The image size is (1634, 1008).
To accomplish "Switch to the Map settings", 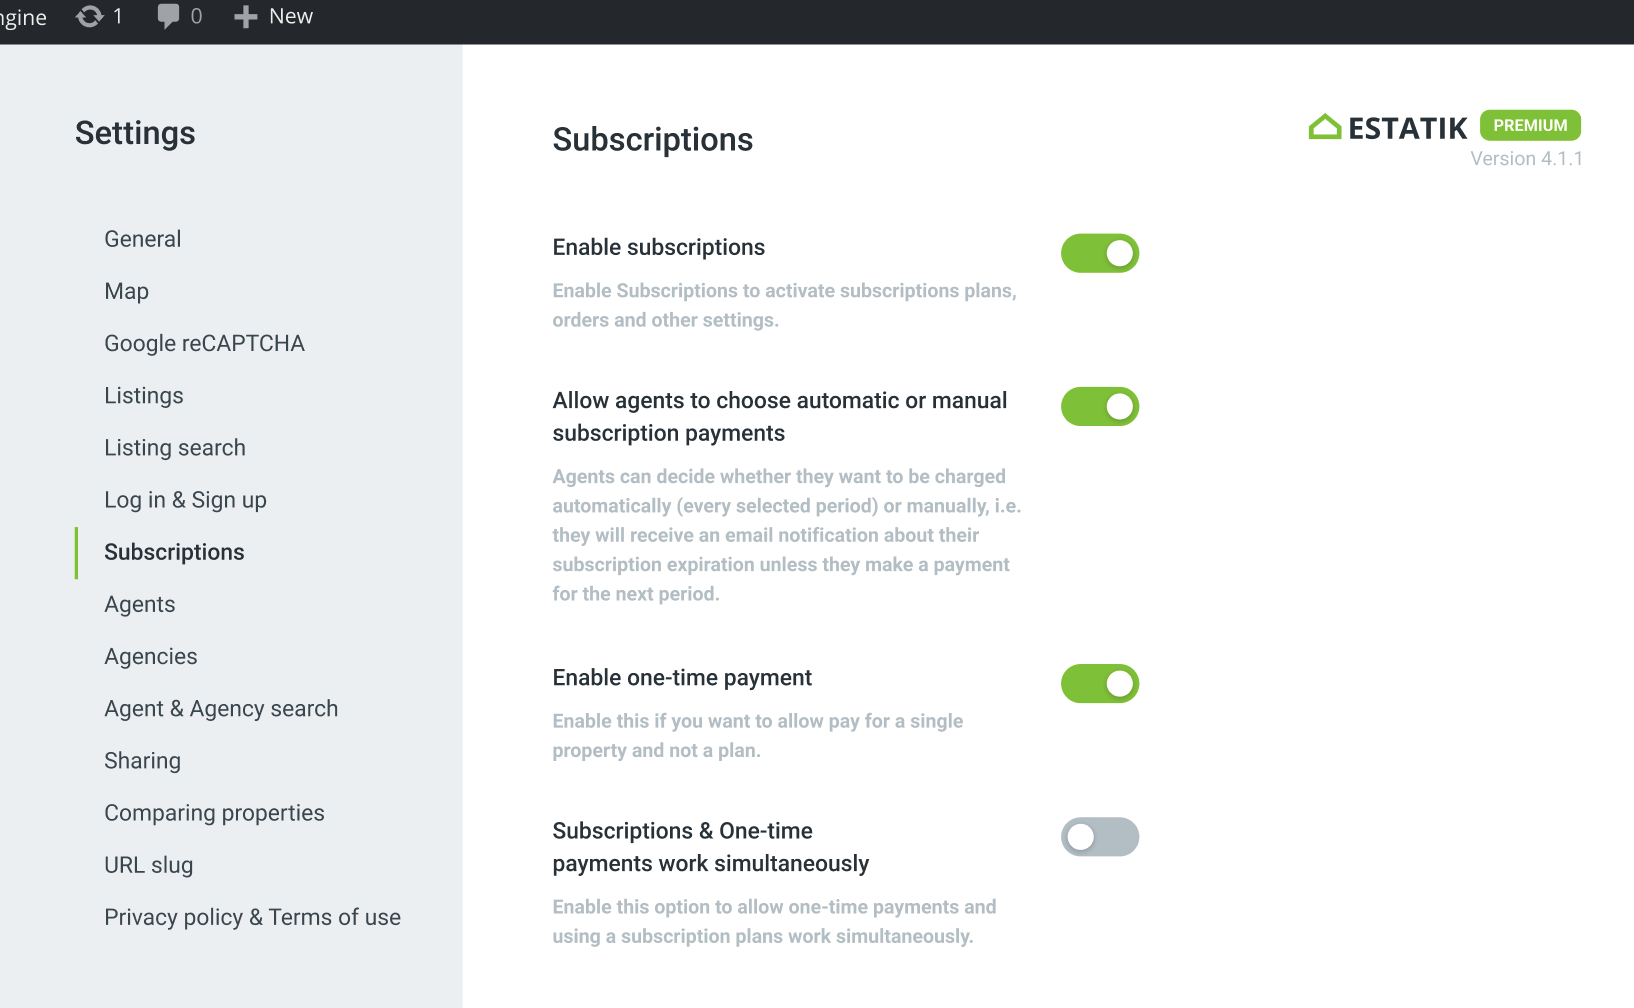I will tap(126, 291).
